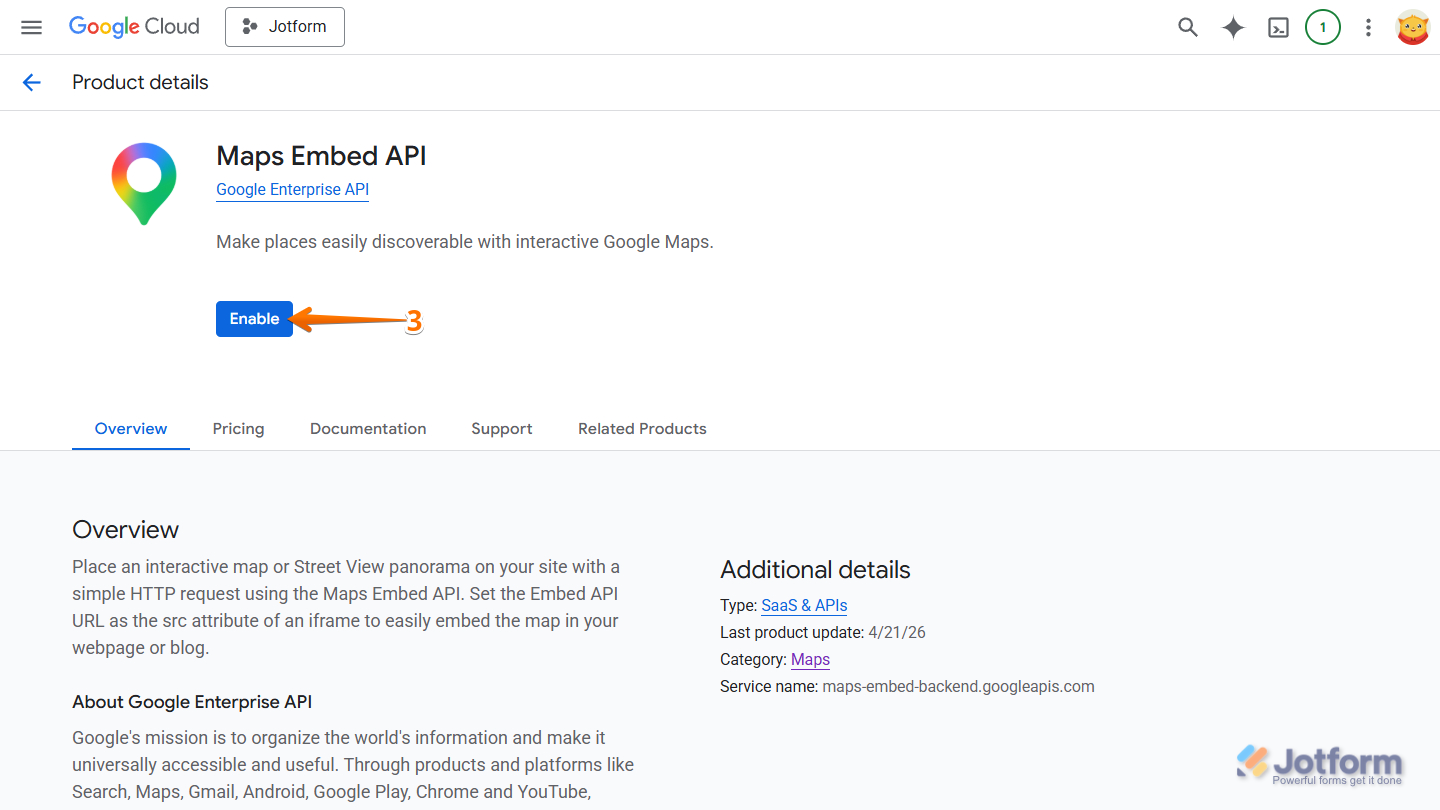The height and width of the screenshot is (810, 1440).
Task: Click the search icon
Action: pyautogui.click(x=1188, y=27)
